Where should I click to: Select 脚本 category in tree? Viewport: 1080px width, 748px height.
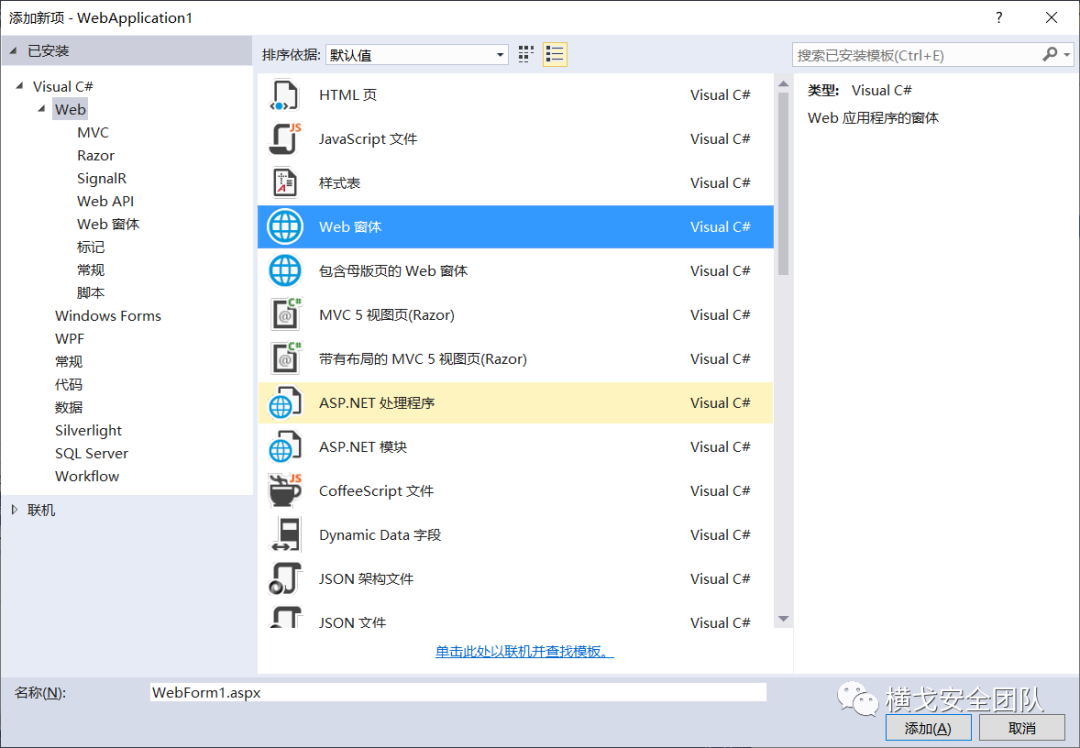tap(90, 293)
